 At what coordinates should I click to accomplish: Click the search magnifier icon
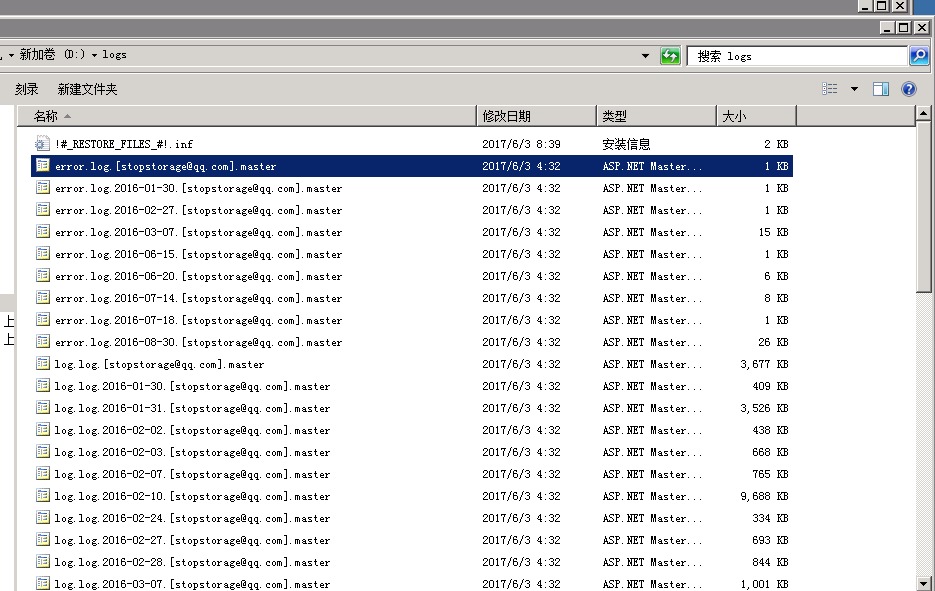pos(919,56)
